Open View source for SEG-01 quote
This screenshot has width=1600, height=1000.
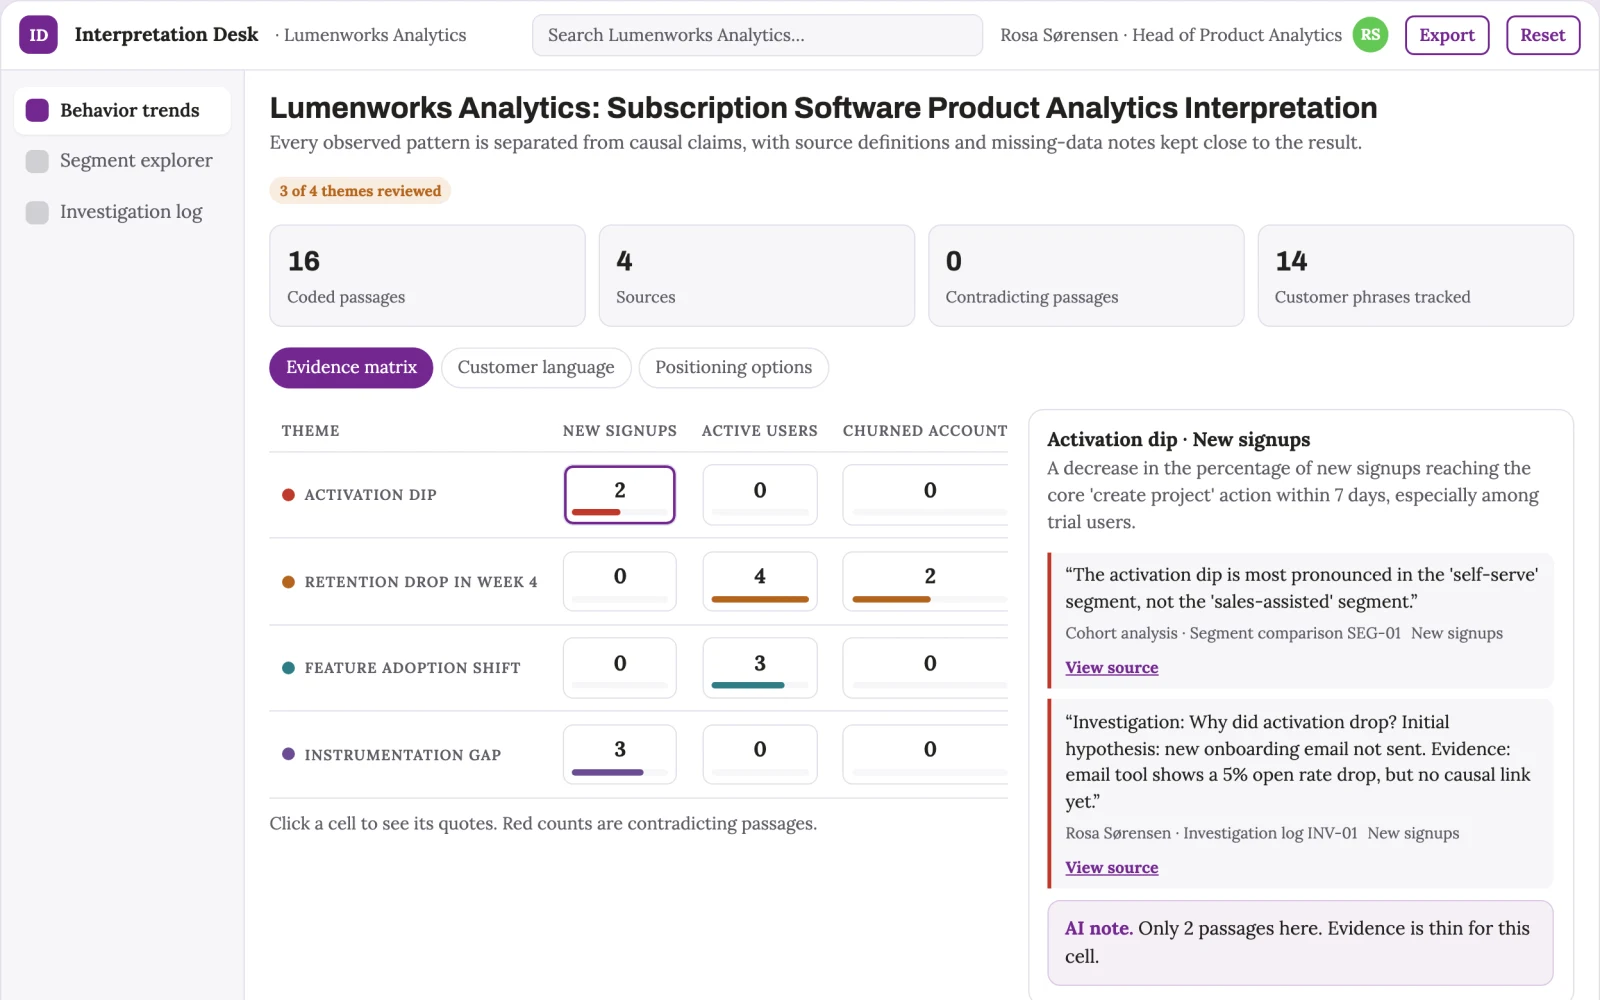coord(1112,668)
